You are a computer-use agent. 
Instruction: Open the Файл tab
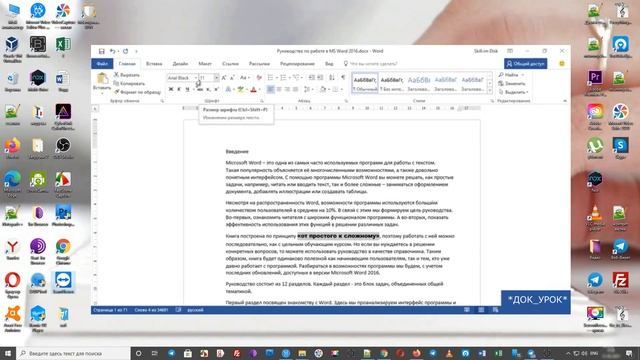pos(102,64)
